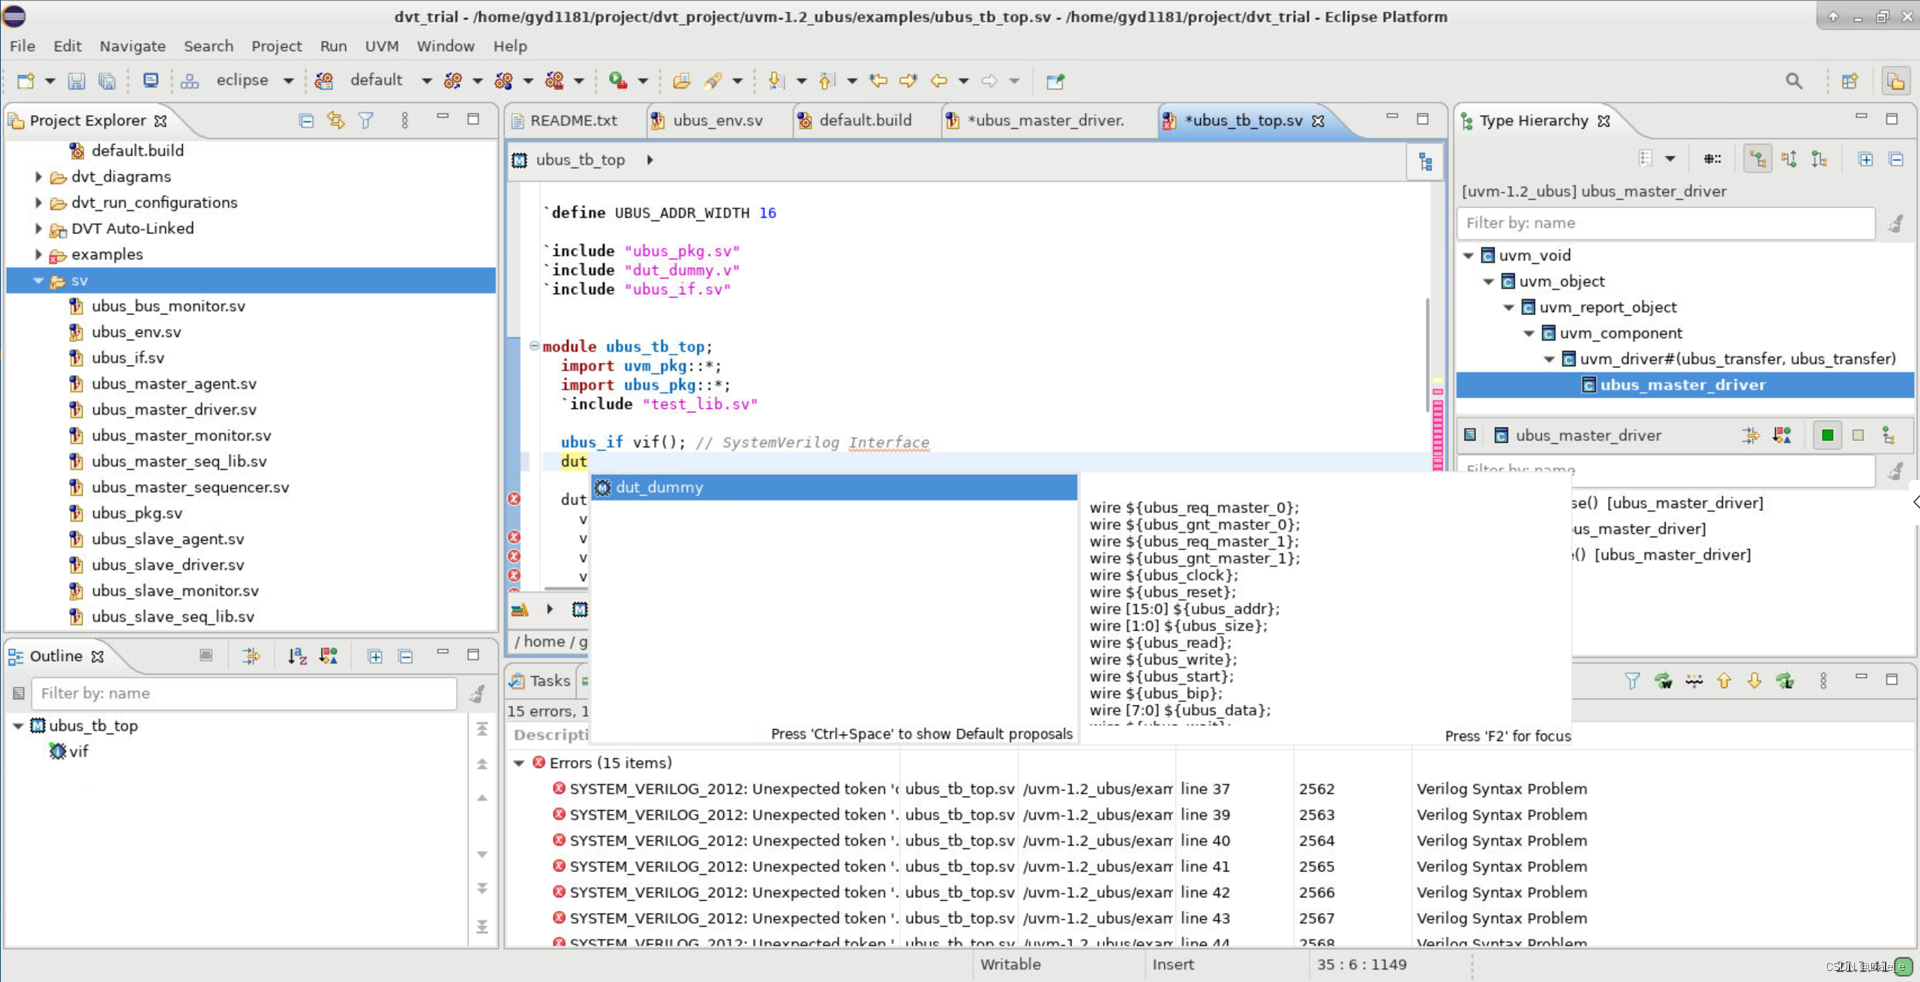Image resolution: width=1920 pixels, height=982 pixels.
Task: Open the eclipse dropdown arrow in toolbar
Action: pos(288,81)
